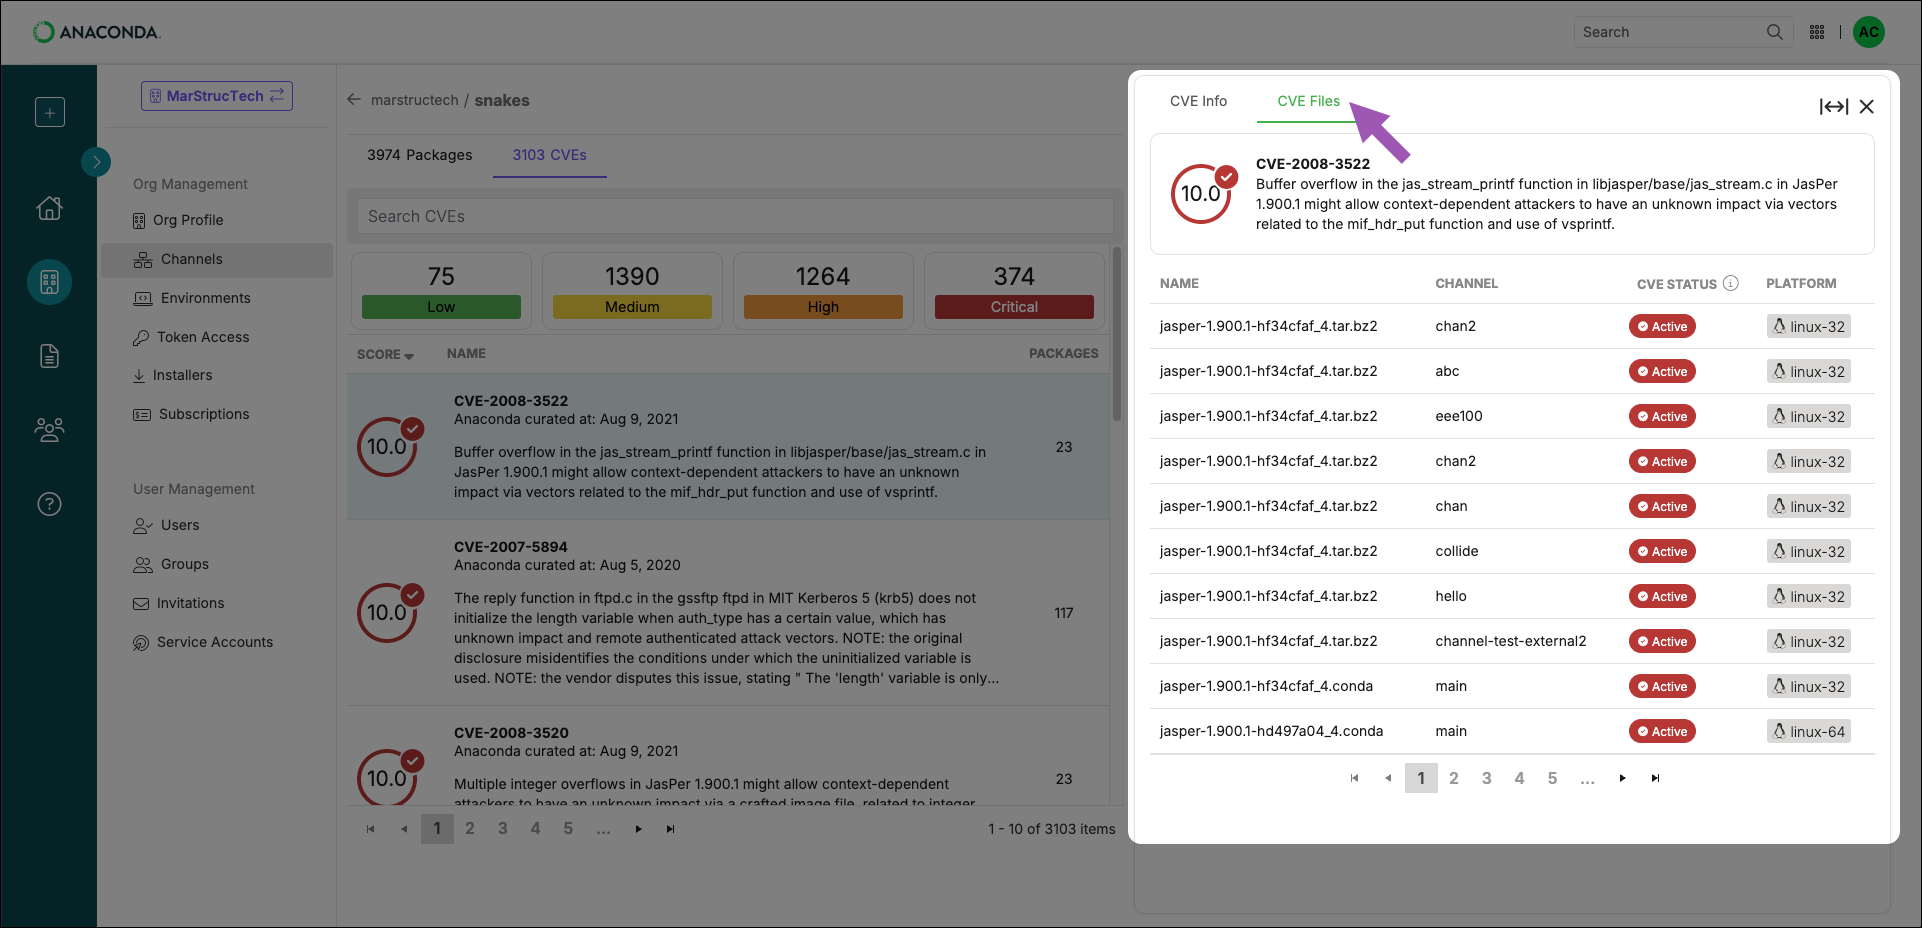Open Service Accounts page
The height and width of the screenshot is (928, 1922).
coord(203,642)
